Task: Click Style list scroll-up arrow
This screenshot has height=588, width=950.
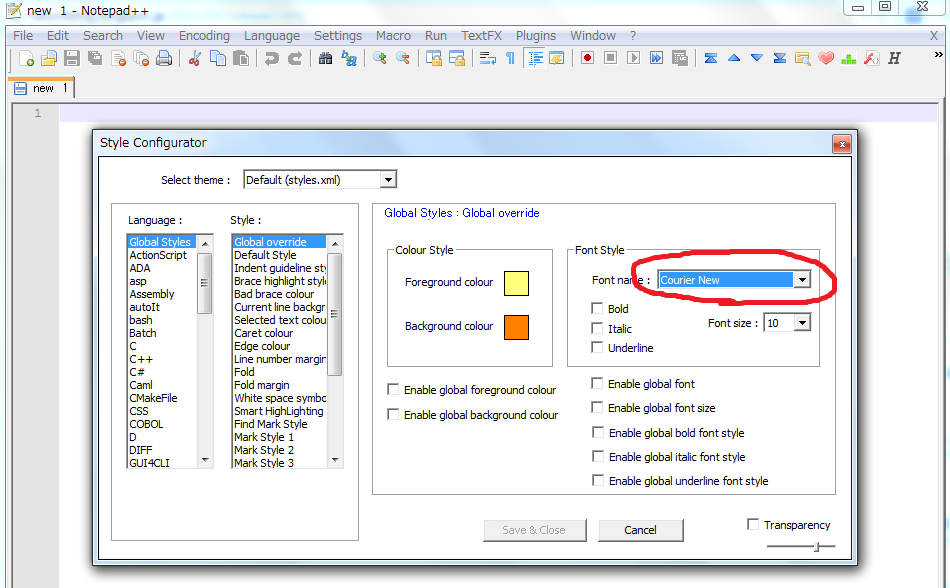Action: [335, 243]
